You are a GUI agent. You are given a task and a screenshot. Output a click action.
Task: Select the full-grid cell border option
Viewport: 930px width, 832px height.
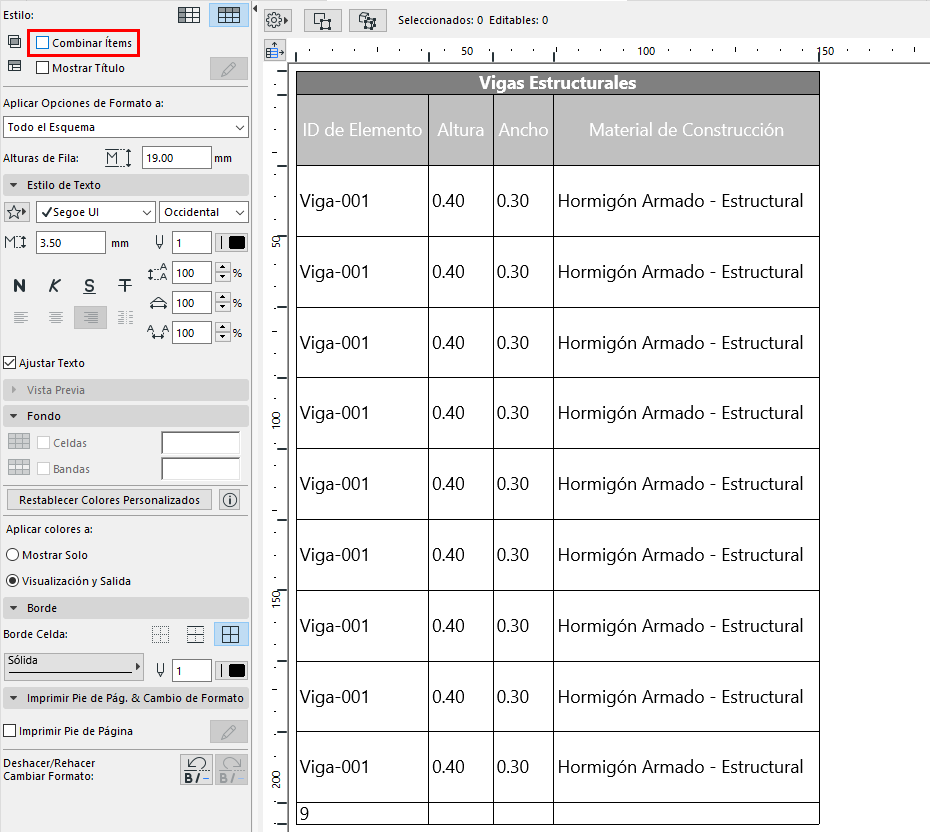coord(230,635)
